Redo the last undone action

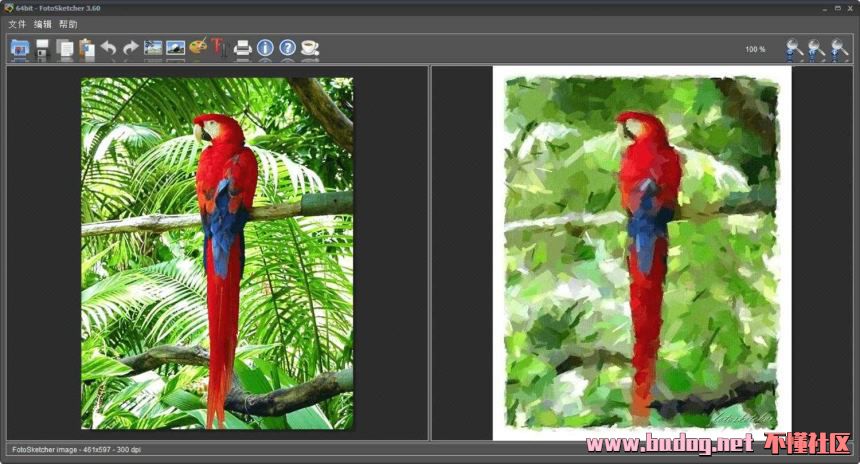[131, 48]
